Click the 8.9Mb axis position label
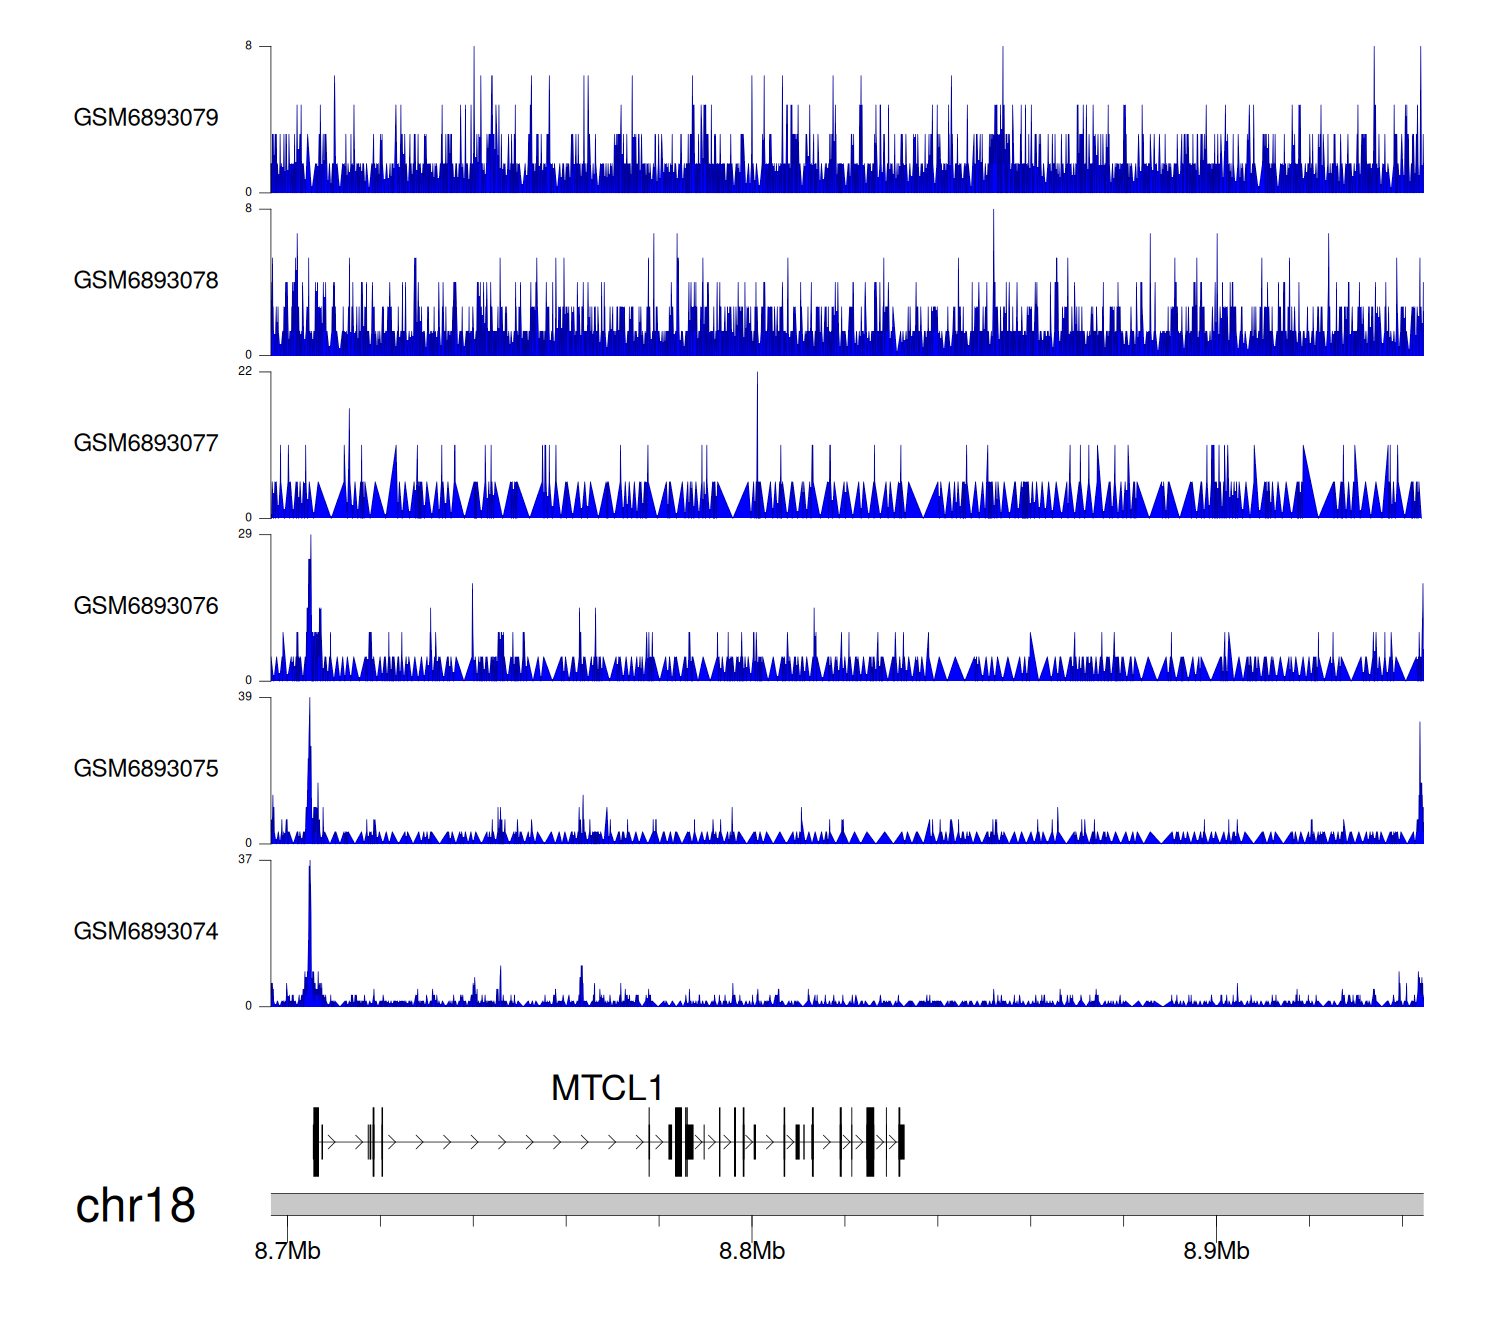1500x1320 pixels. point(1216,1252)
